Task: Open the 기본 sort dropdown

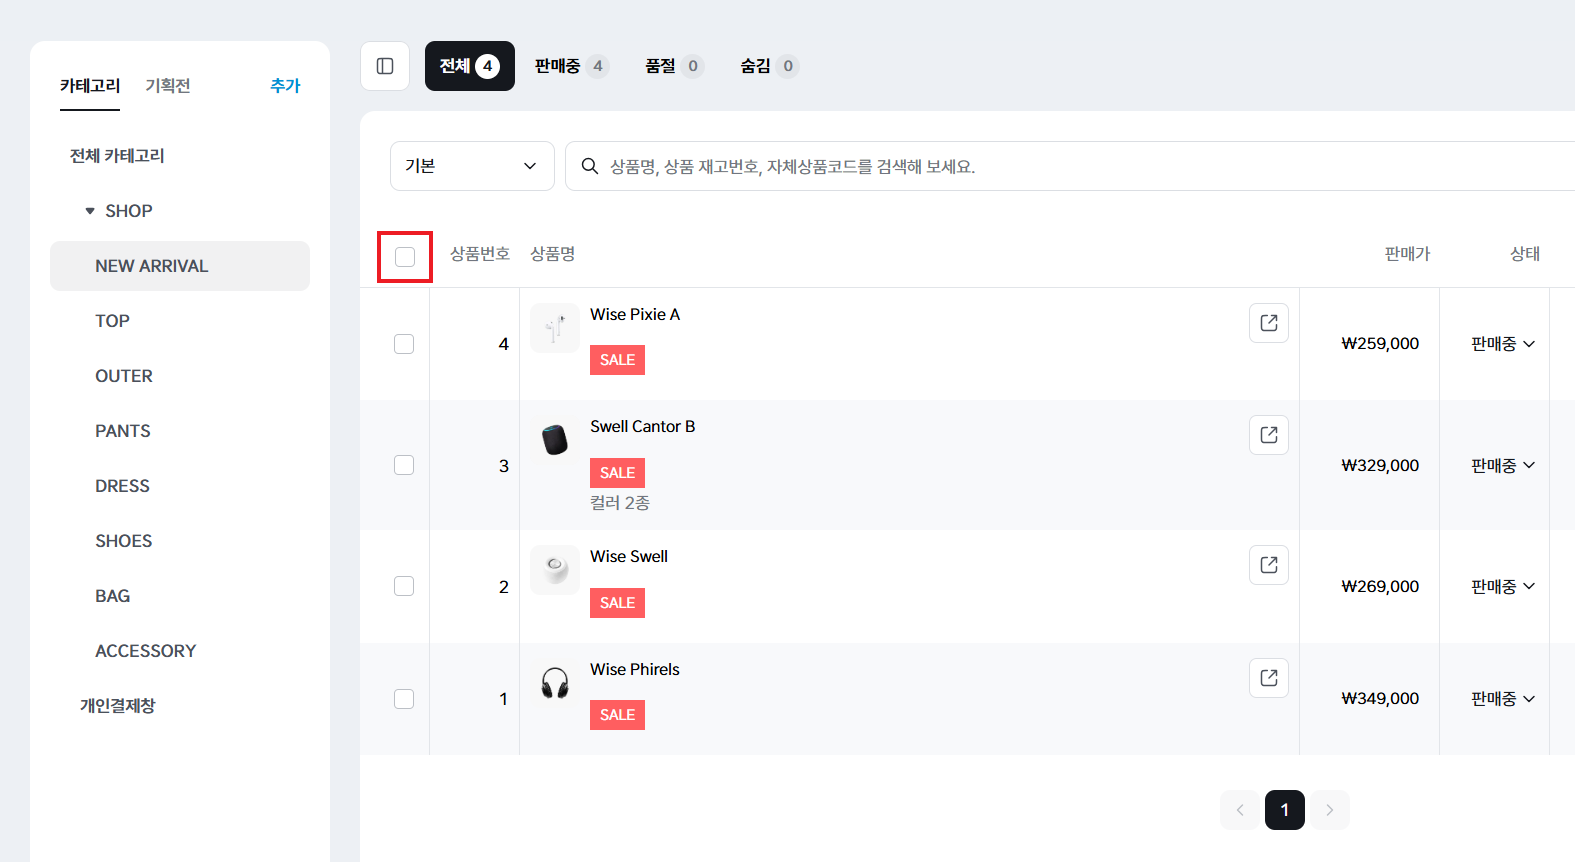Action: (x=472, y=166)
